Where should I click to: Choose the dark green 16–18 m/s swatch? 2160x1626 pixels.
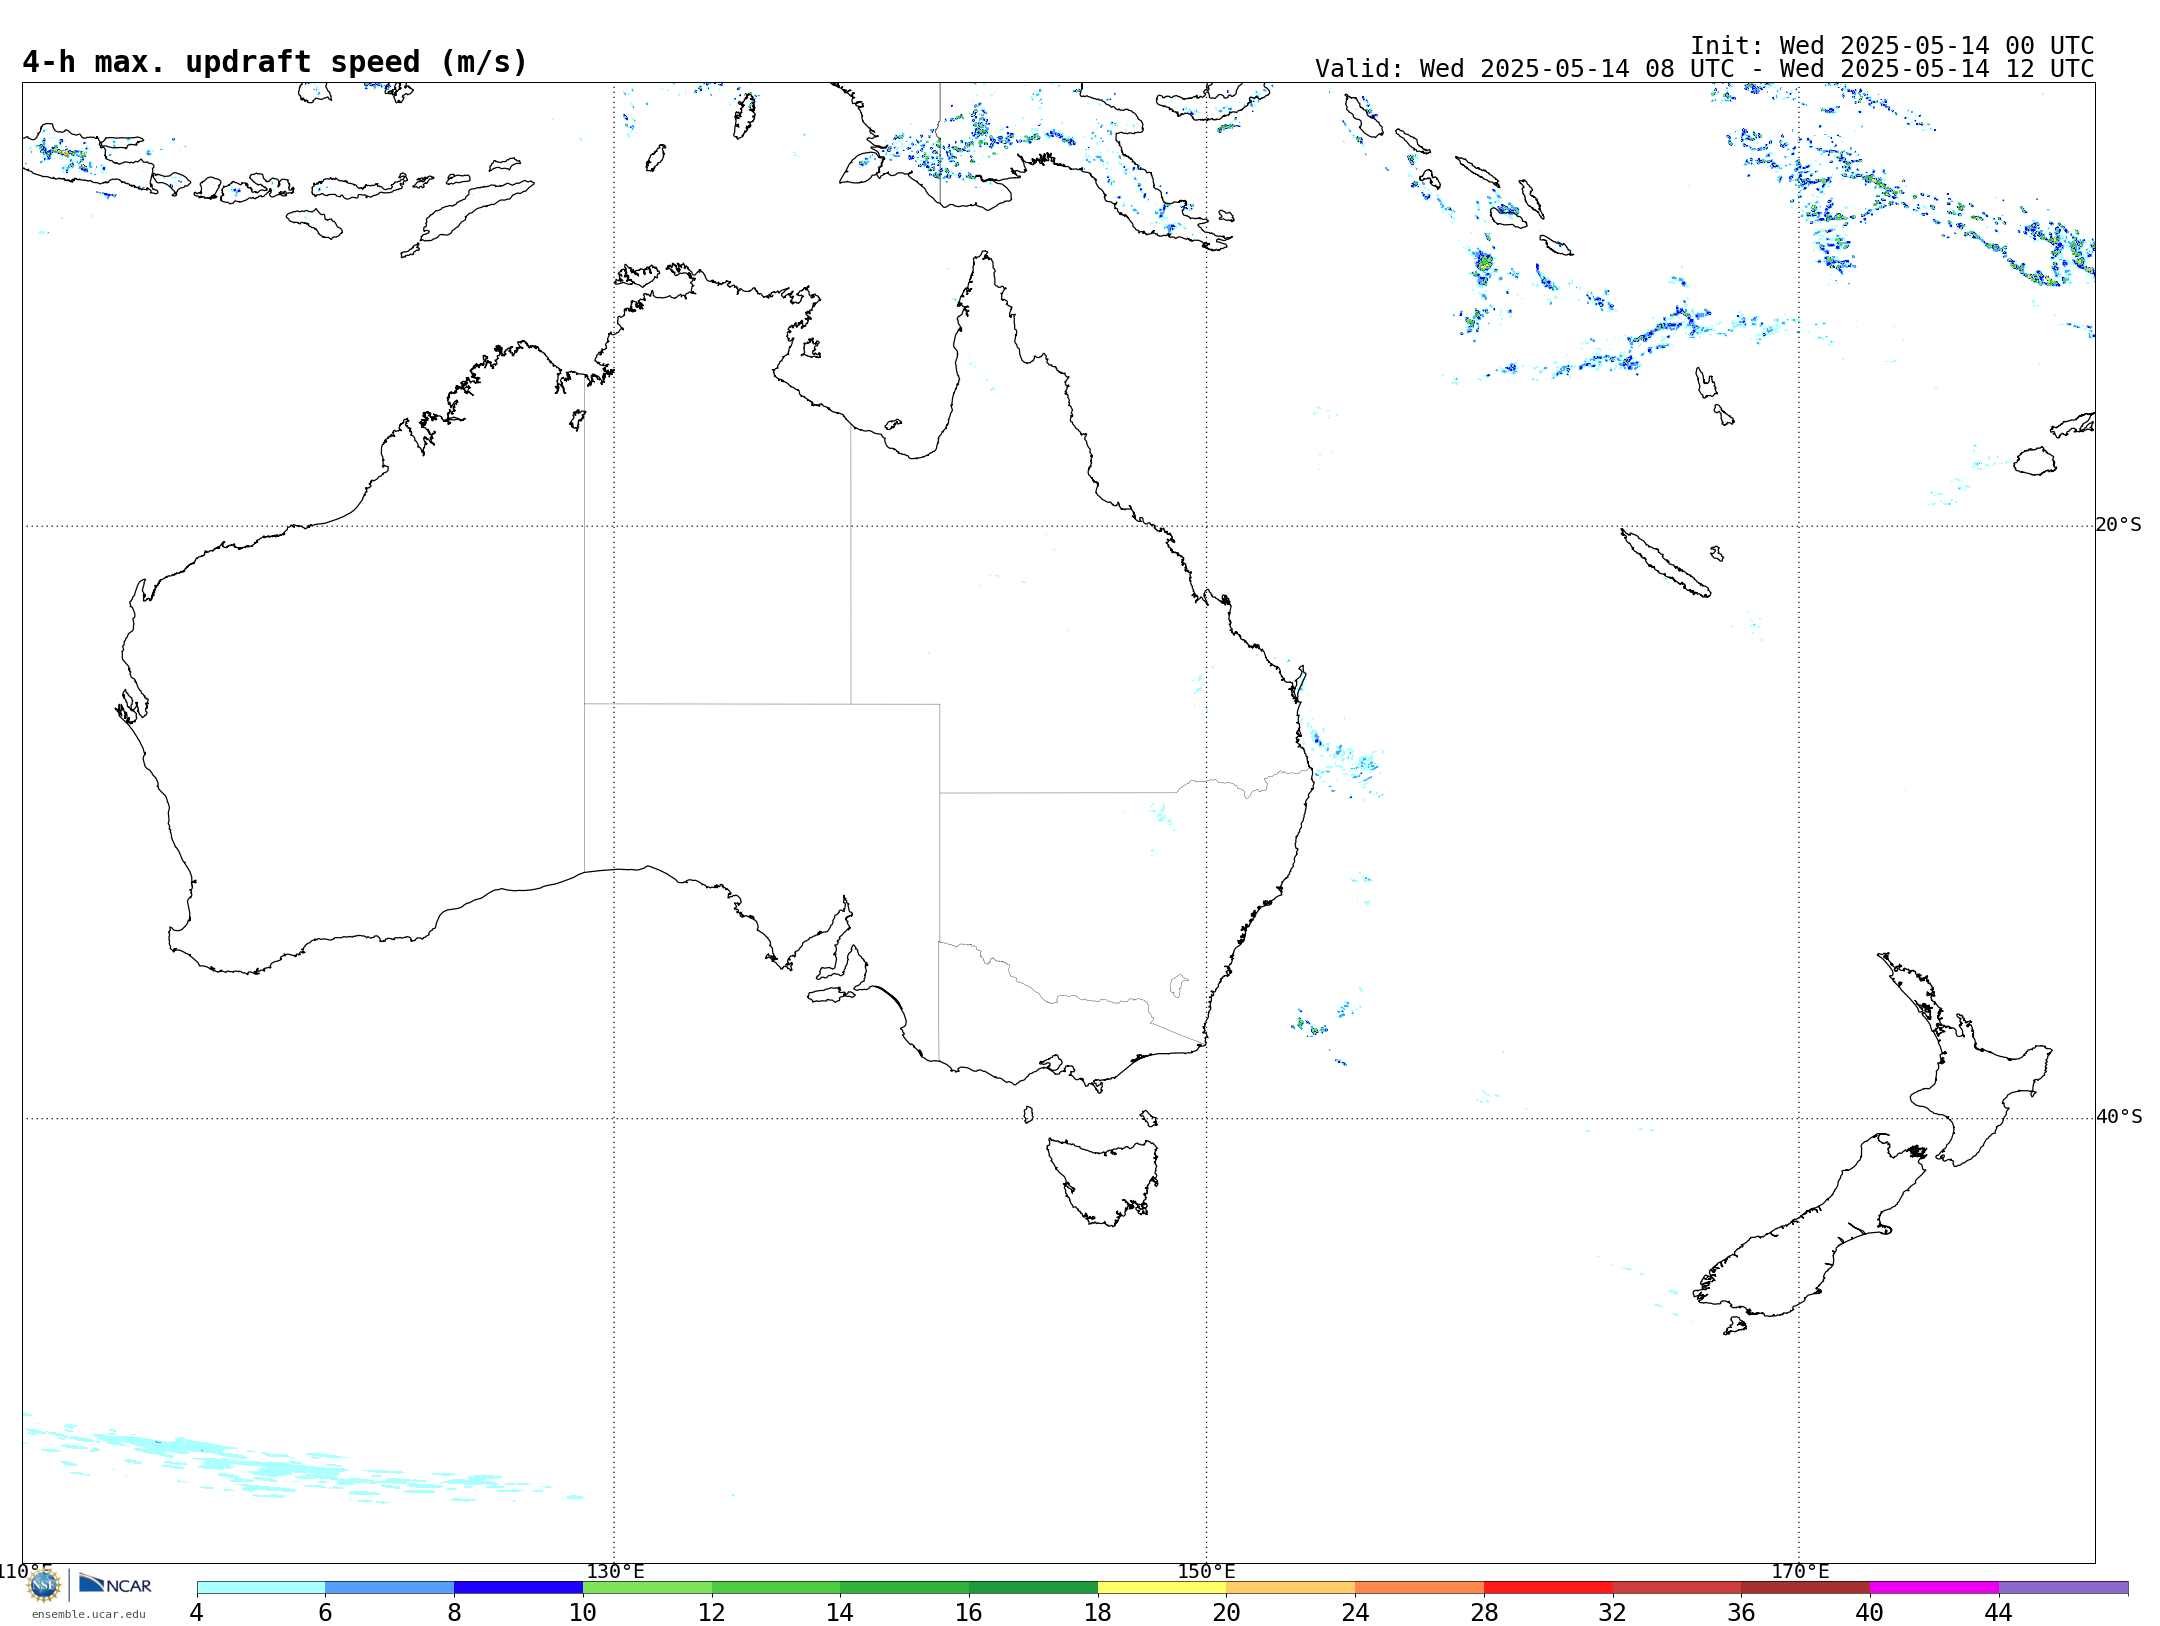pyautogui.click(x=1033, y=1587)
